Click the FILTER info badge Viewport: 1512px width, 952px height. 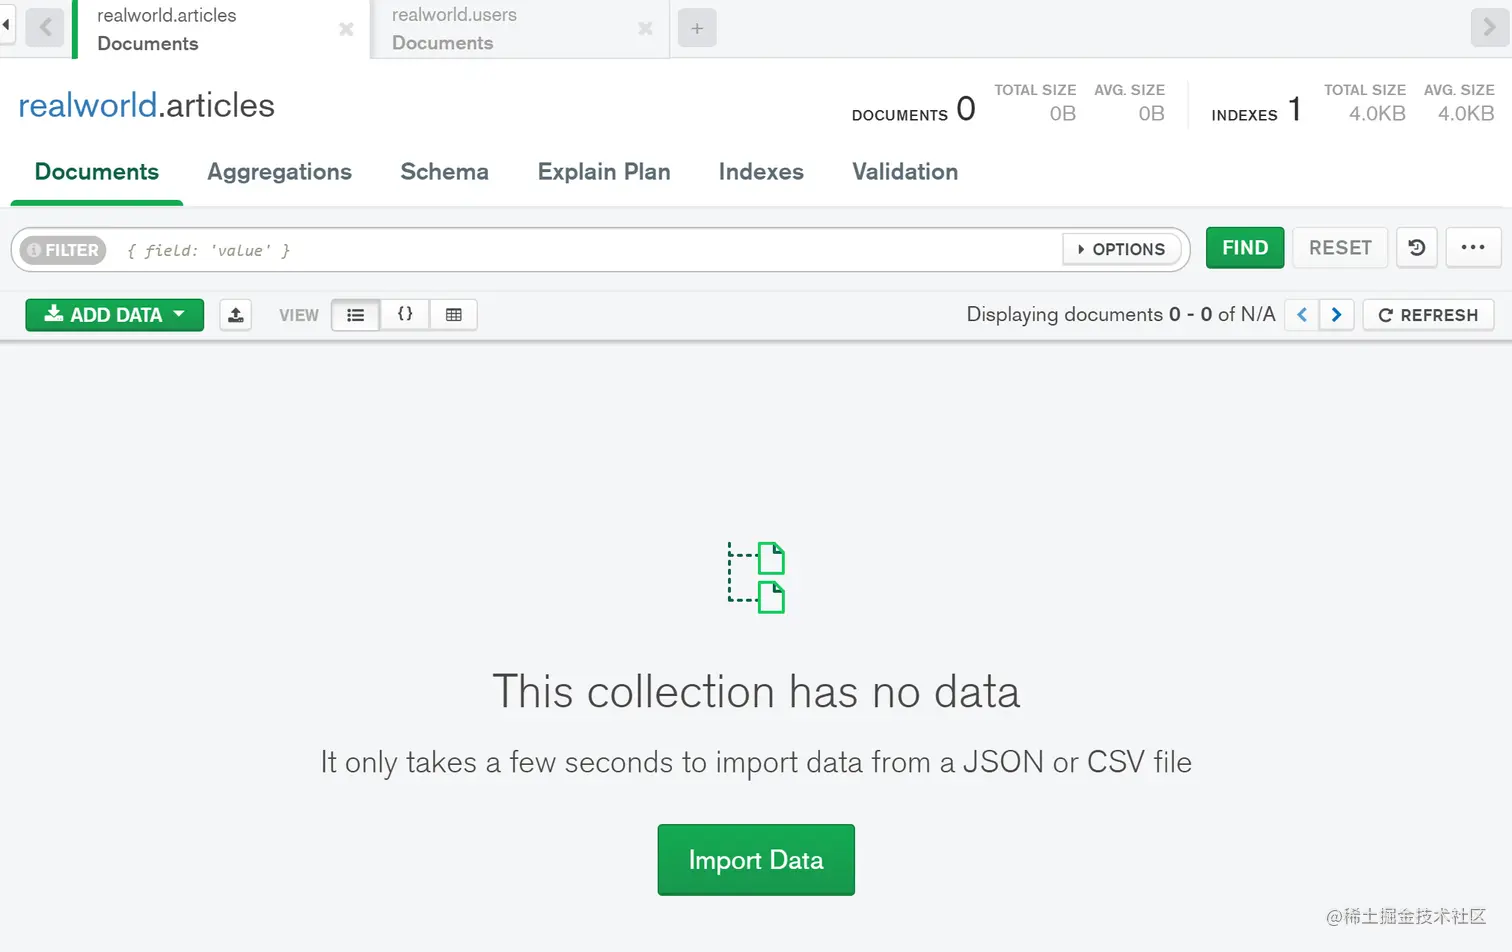63,250
